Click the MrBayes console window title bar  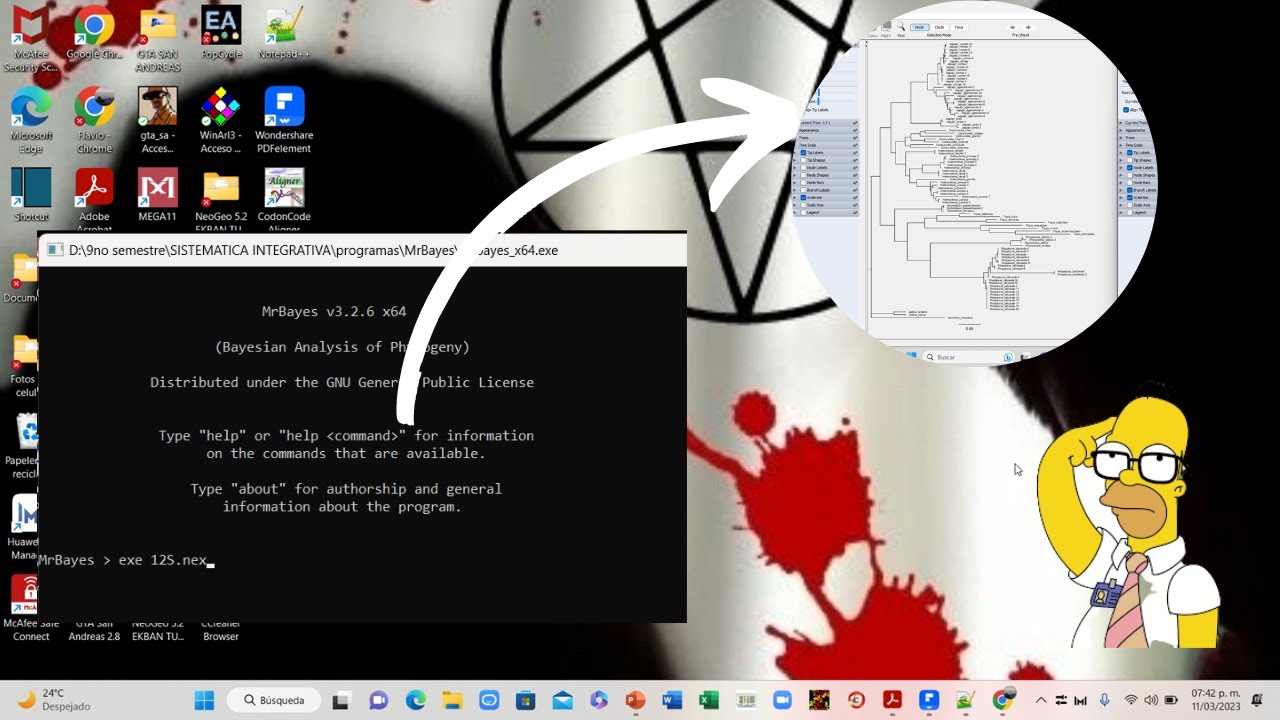click(362, 250)
